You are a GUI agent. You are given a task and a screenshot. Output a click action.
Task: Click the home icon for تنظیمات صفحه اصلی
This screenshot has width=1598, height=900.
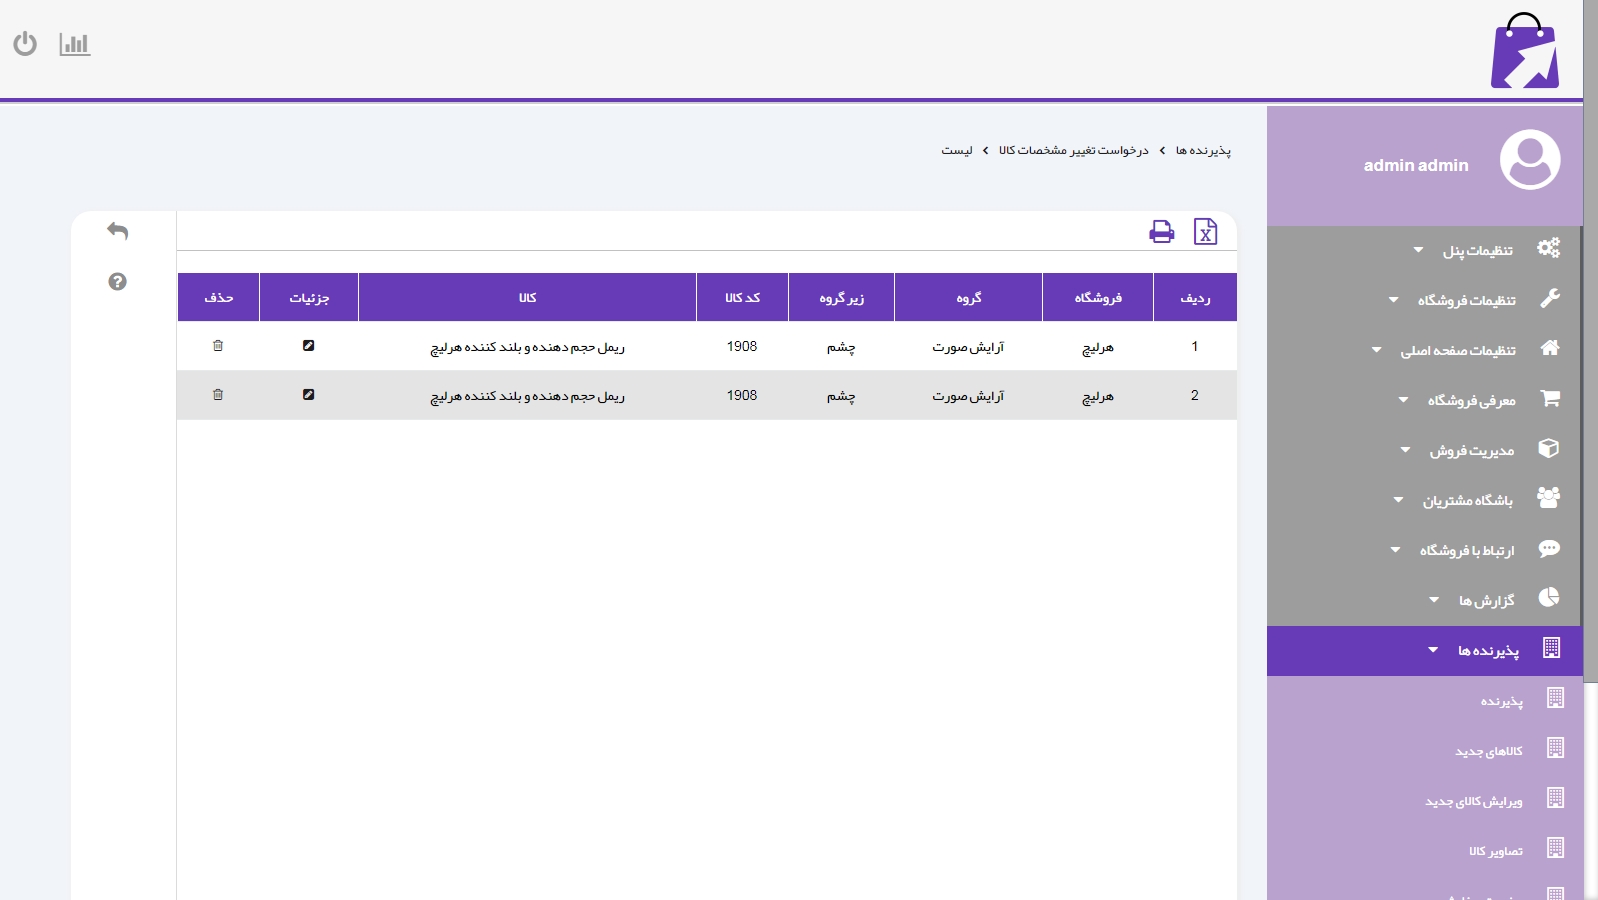pyautogui.click(x=1550, y=348)
